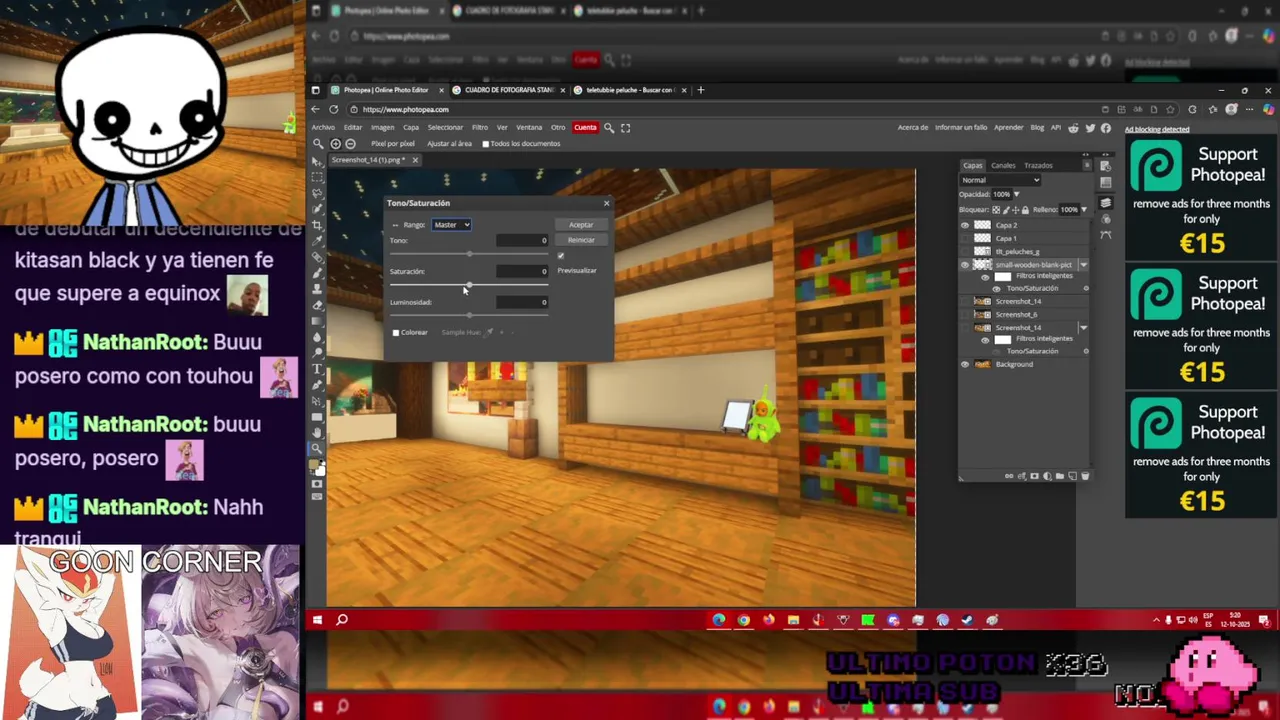Image resolution: width=1280 pixels, height=720 pixels.
Task: Hide the Capa 2 layer
Action: tap(965, 225)
